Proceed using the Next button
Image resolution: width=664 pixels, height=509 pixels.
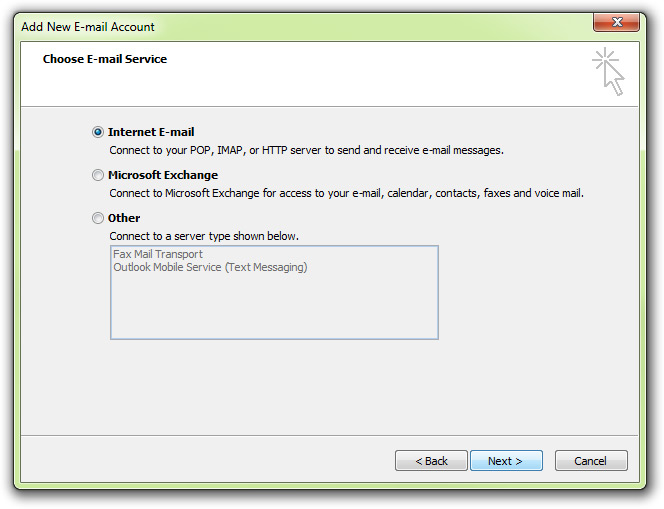pos(506,461)
